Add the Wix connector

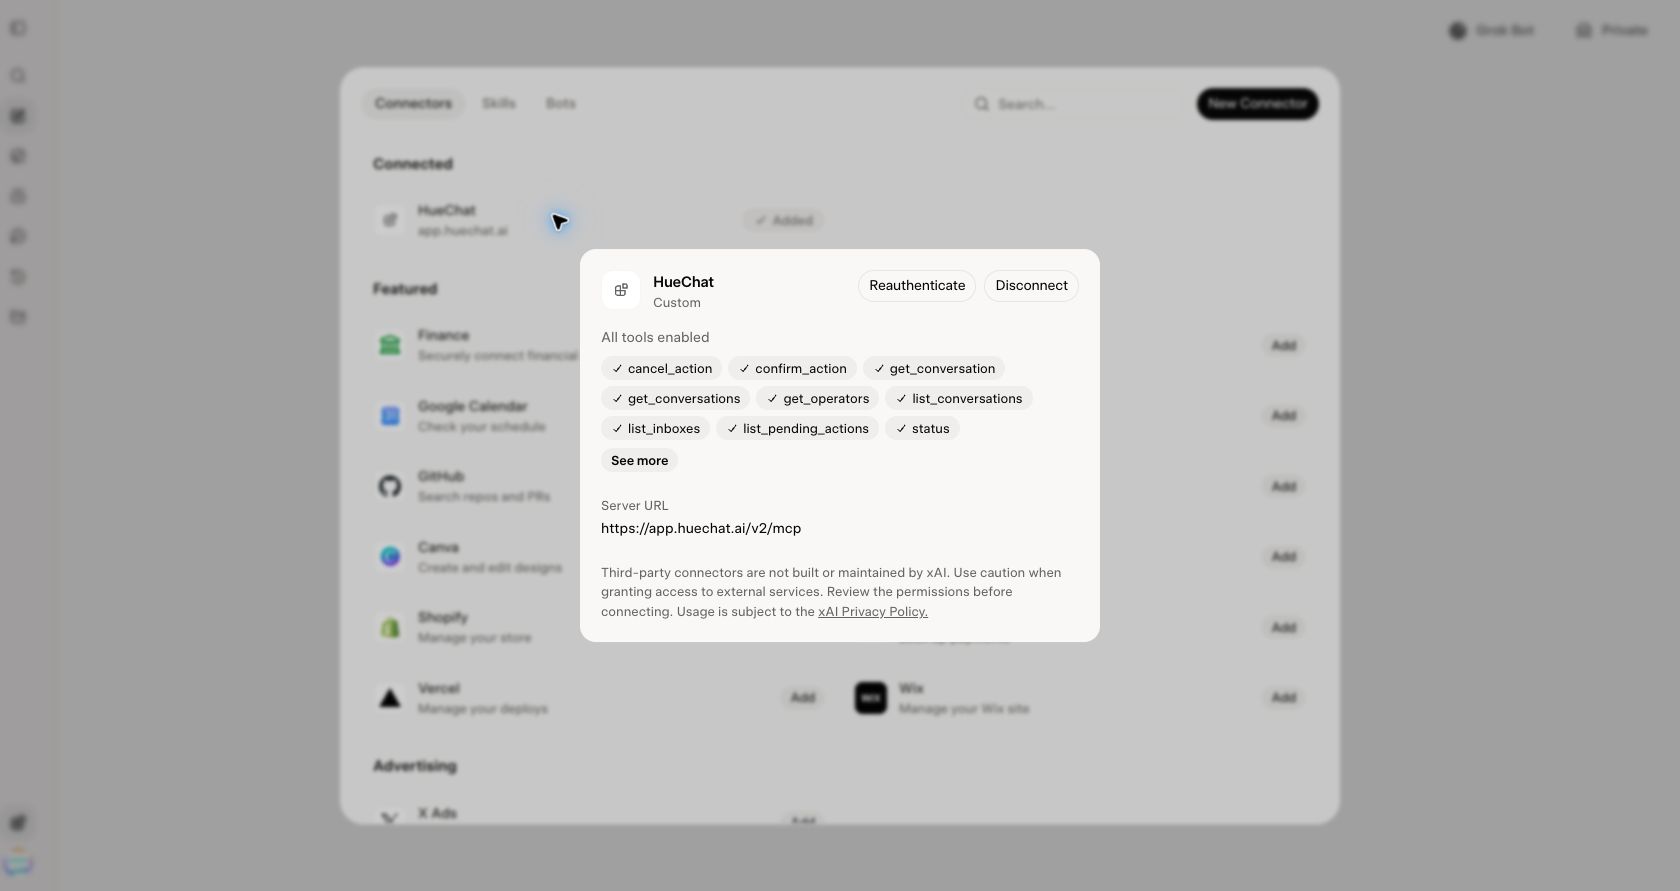(1284, 698)
